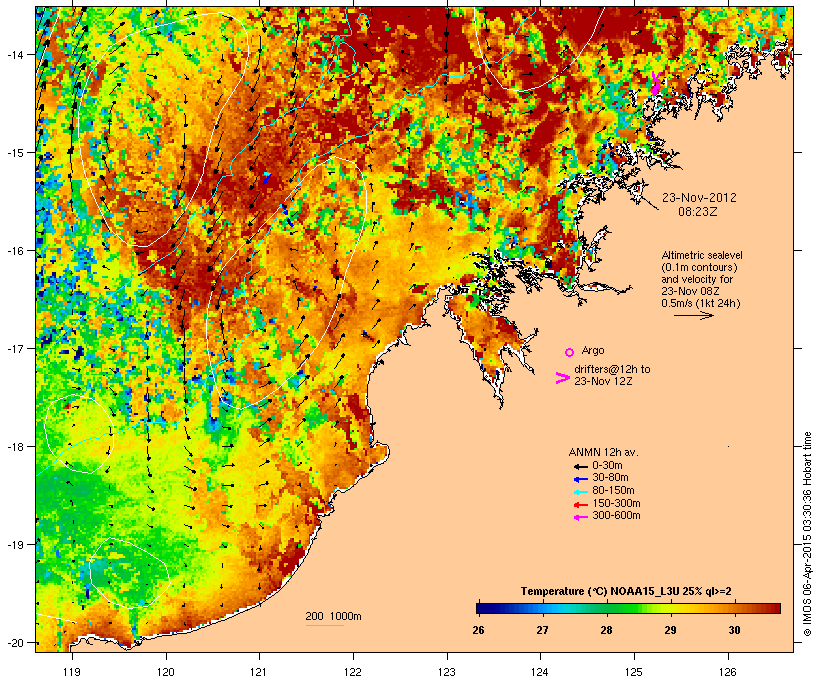This screenshot has width=820, height=680.
Task: Click the latitude label -16
Action: coord(15,251)
